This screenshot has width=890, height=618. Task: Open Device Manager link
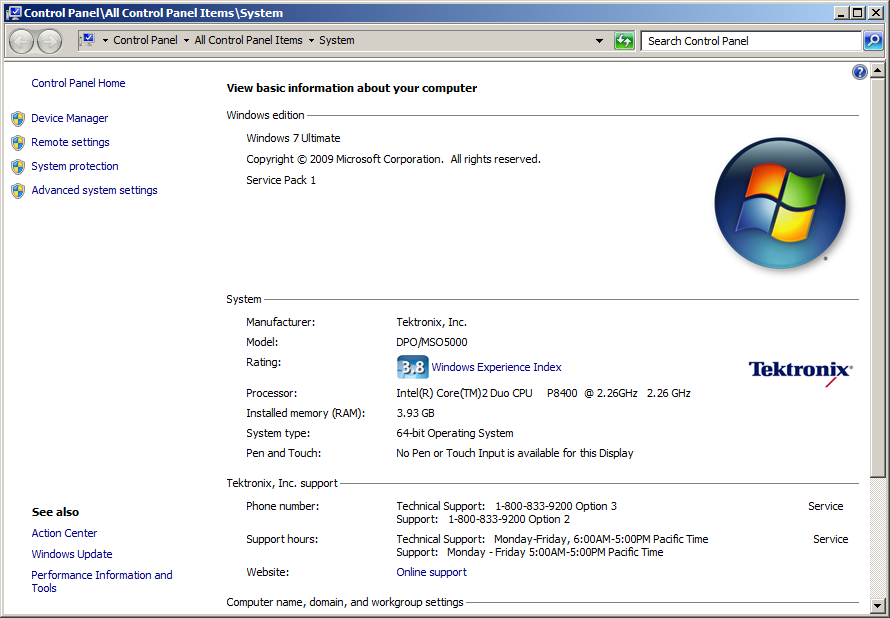70,118
